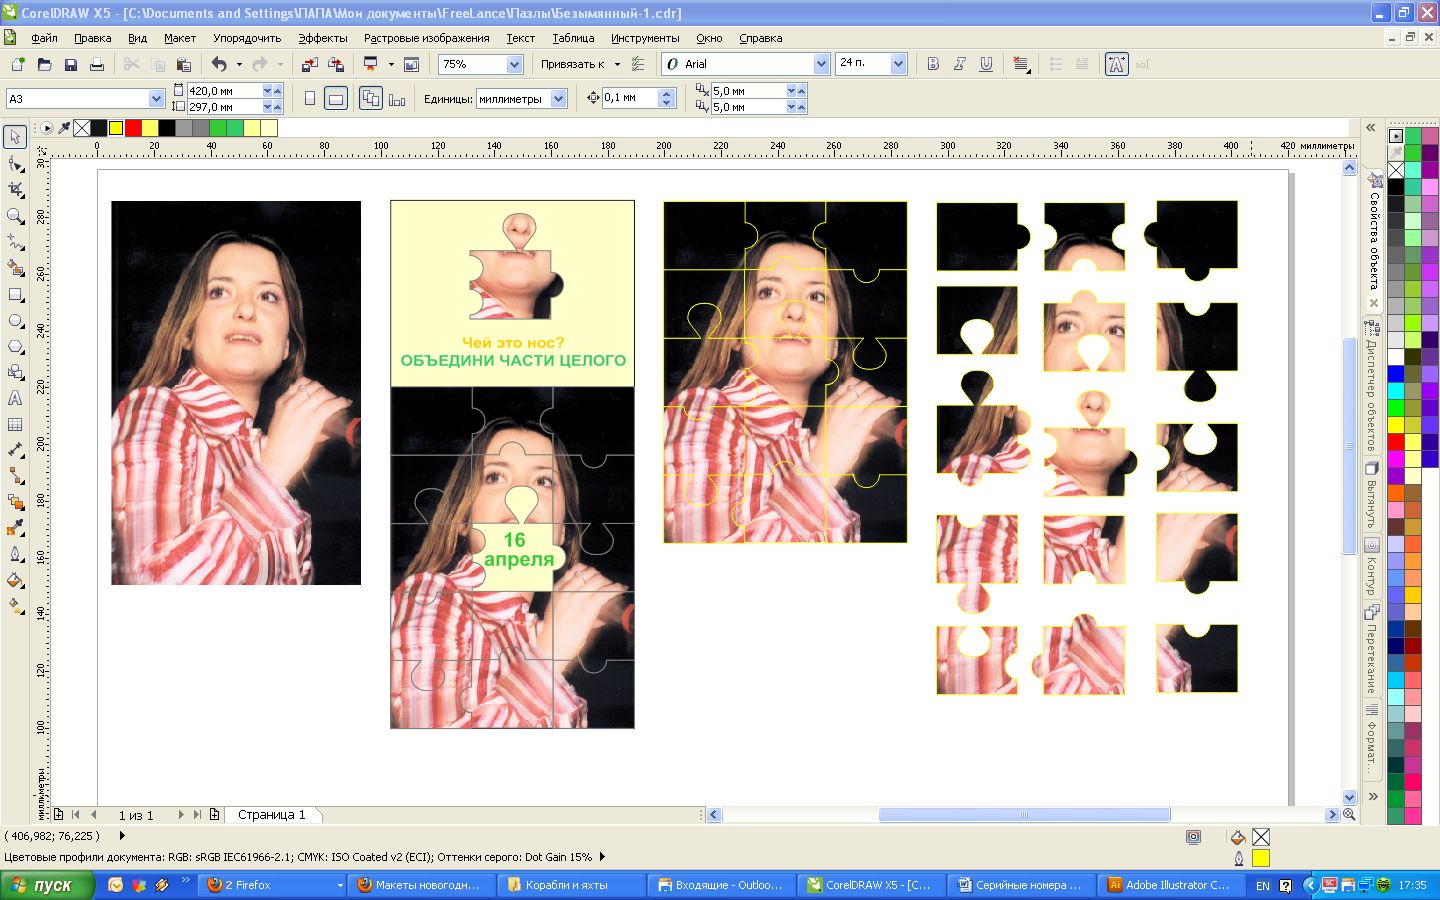Pick the red swatch in document palette

point(133,128)
